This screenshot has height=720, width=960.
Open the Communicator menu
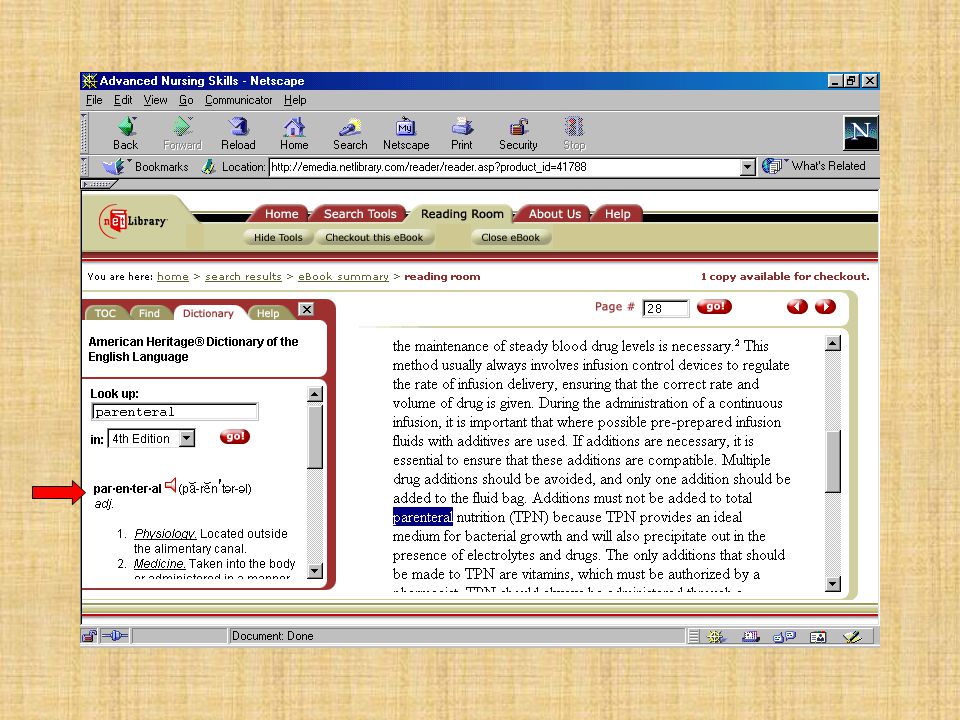238,100
